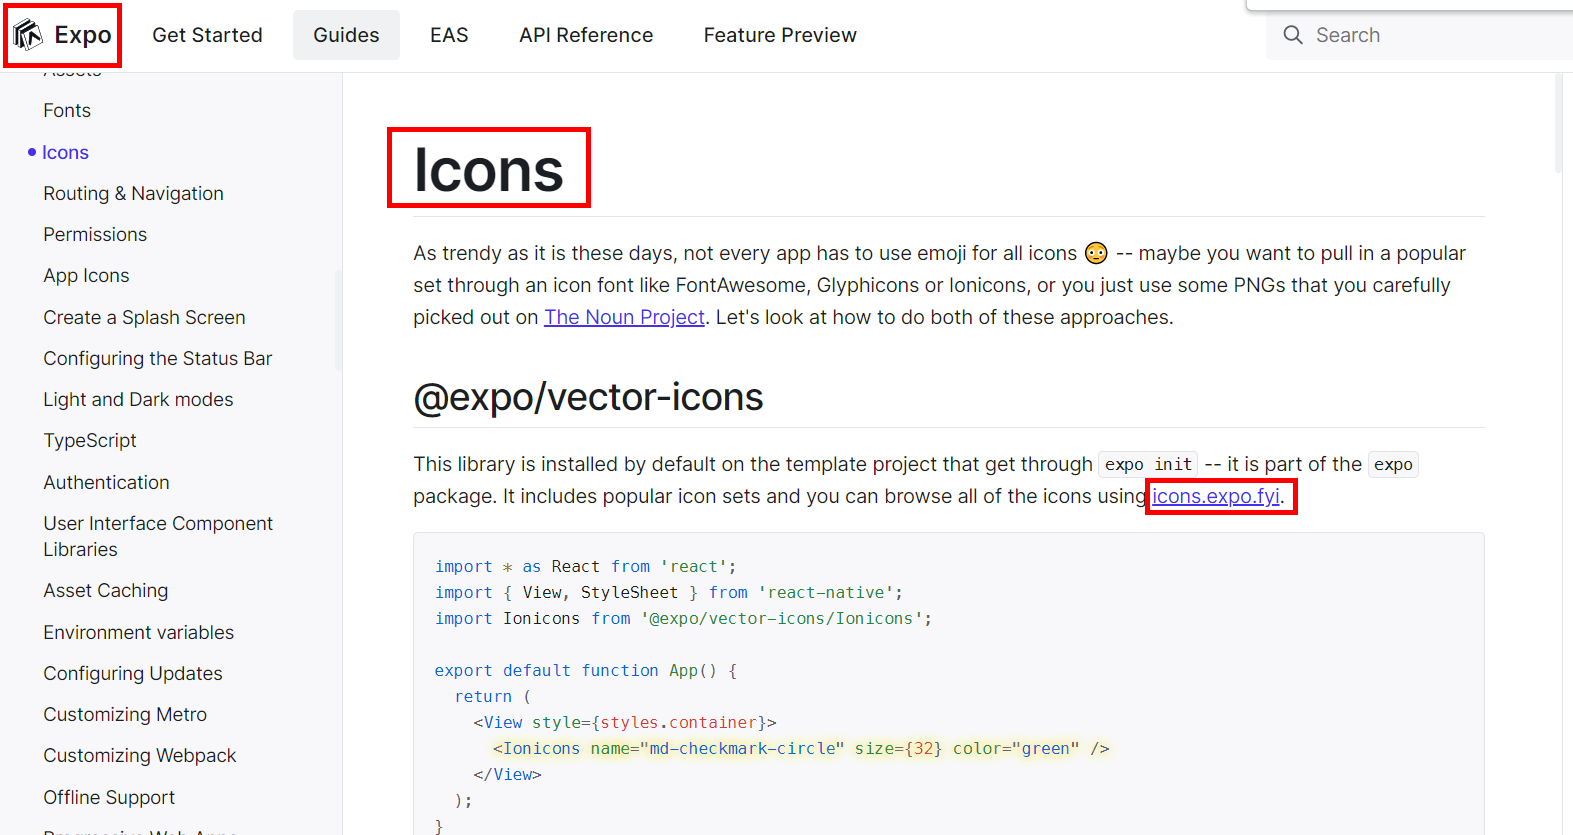Open App Icons guide
Image resolution: width=1573 pixels, height=835 pixels.
[x=86, y=276]
